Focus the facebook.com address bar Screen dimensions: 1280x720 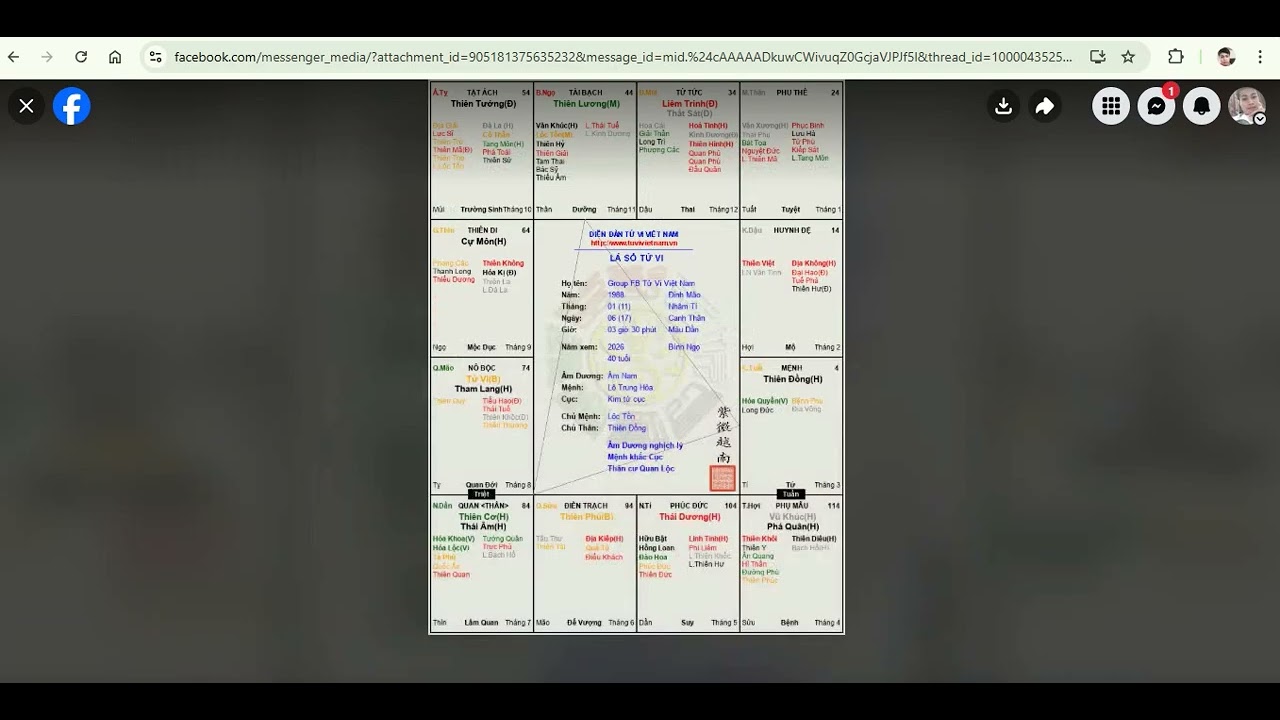pos(622,57)
